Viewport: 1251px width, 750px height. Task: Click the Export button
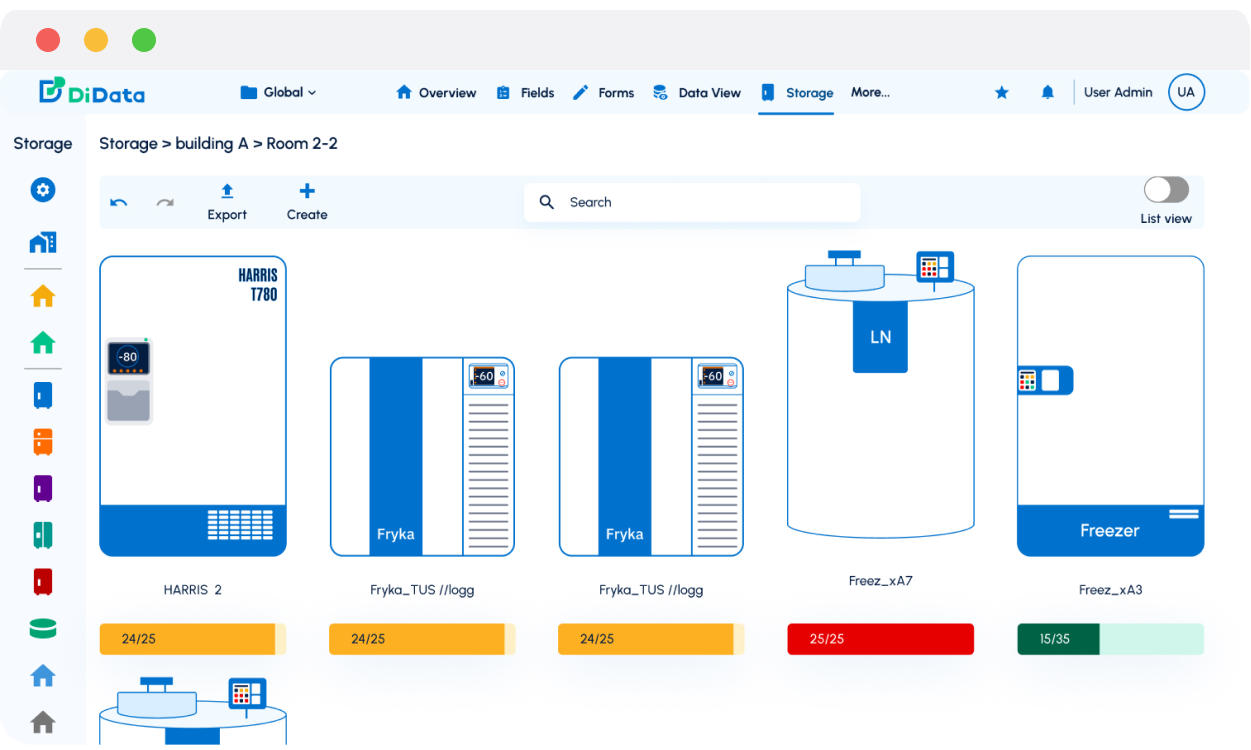click(227, 202)
